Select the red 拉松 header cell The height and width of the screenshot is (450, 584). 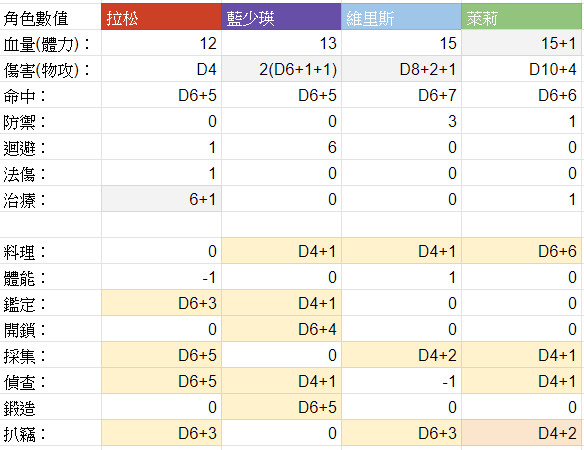(161, 17)
